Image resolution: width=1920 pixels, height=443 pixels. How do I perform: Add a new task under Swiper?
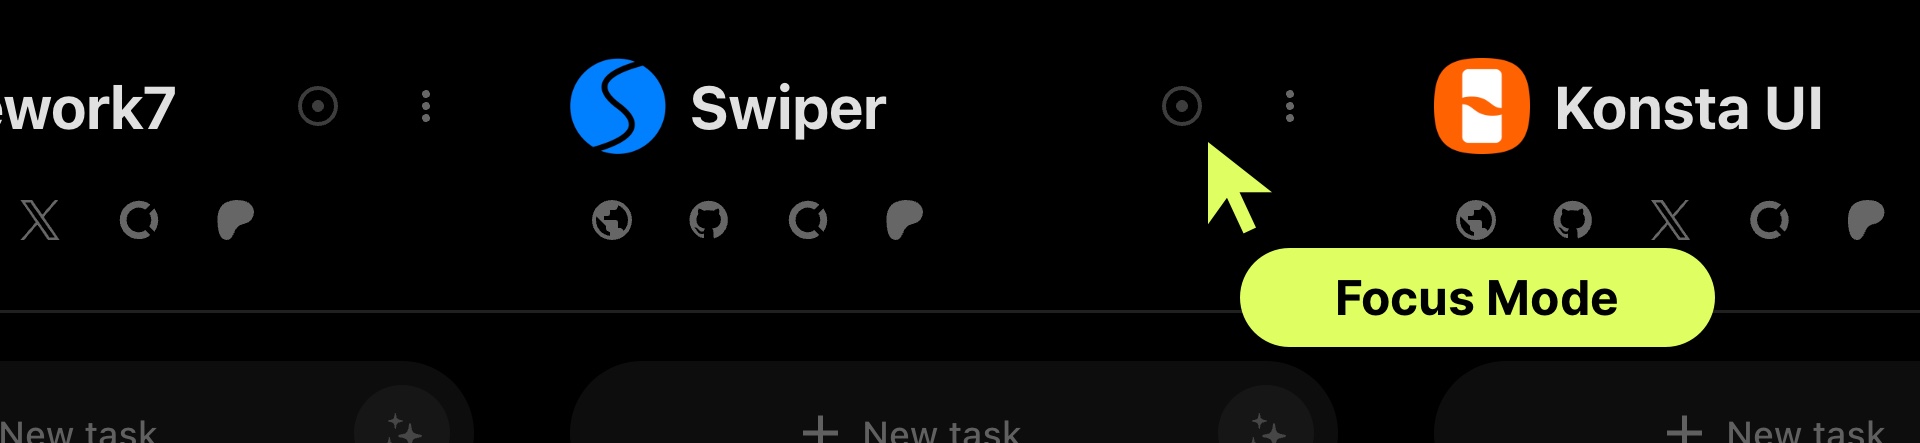[911, 430]
